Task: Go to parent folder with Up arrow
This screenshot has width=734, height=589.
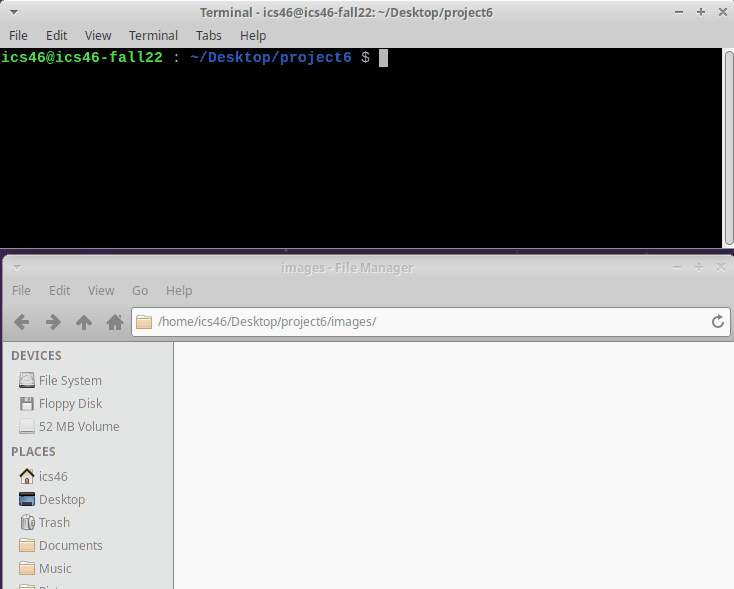Action: pyautogui.click(x=84, y=322)
